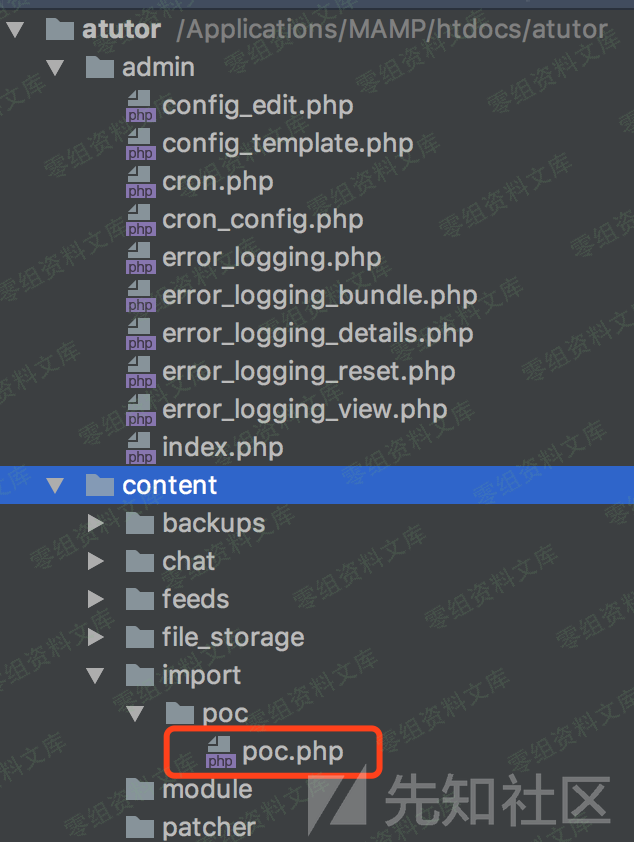The image size is (634, 842).
Task: Select the poc.php file icon
Action: (221, 752)
